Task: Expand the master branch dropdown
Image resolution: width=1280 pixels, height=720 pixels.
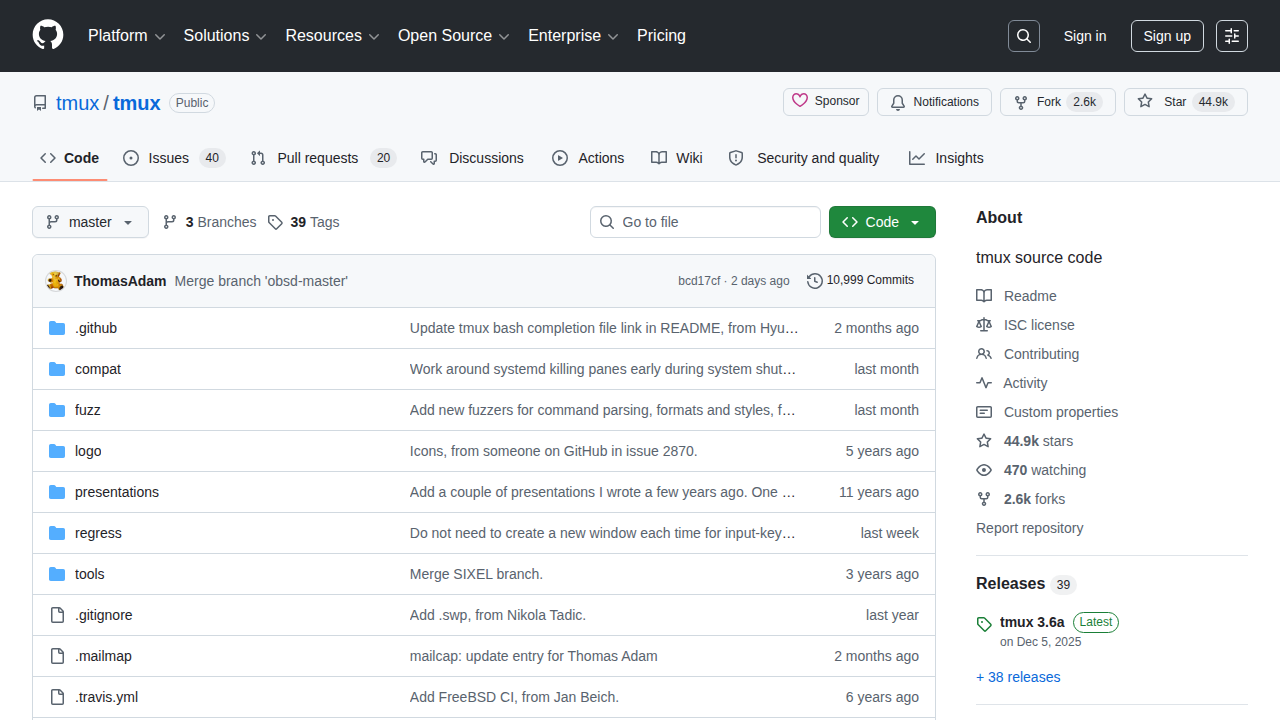Action: [90, 222]
